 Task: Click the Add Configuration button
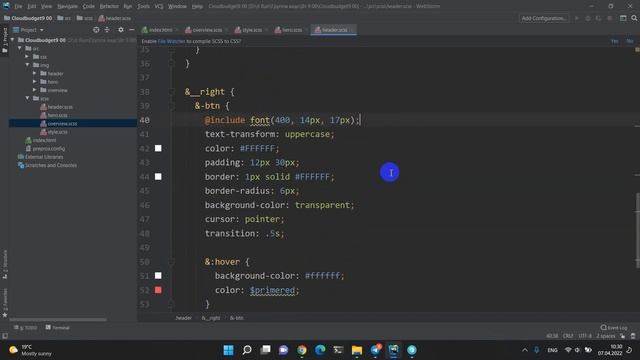pyautogui.click(x=544, y=18)
